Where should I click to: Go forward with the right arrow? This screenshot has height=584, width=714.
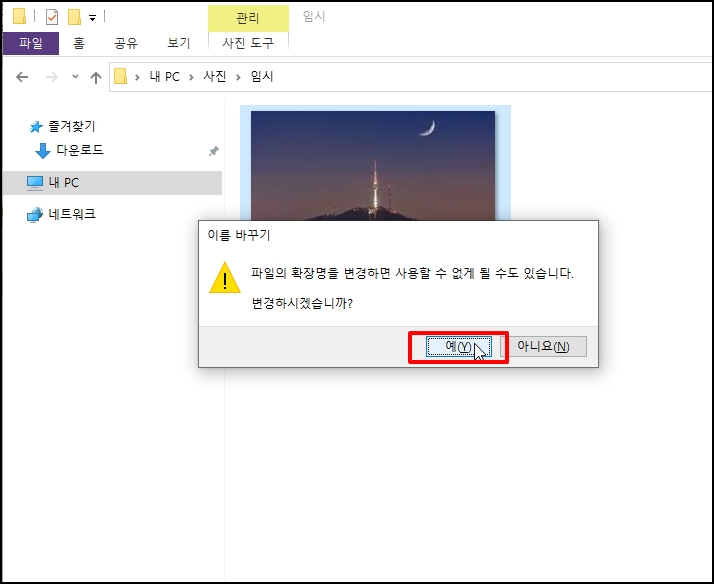coord(51,77)
